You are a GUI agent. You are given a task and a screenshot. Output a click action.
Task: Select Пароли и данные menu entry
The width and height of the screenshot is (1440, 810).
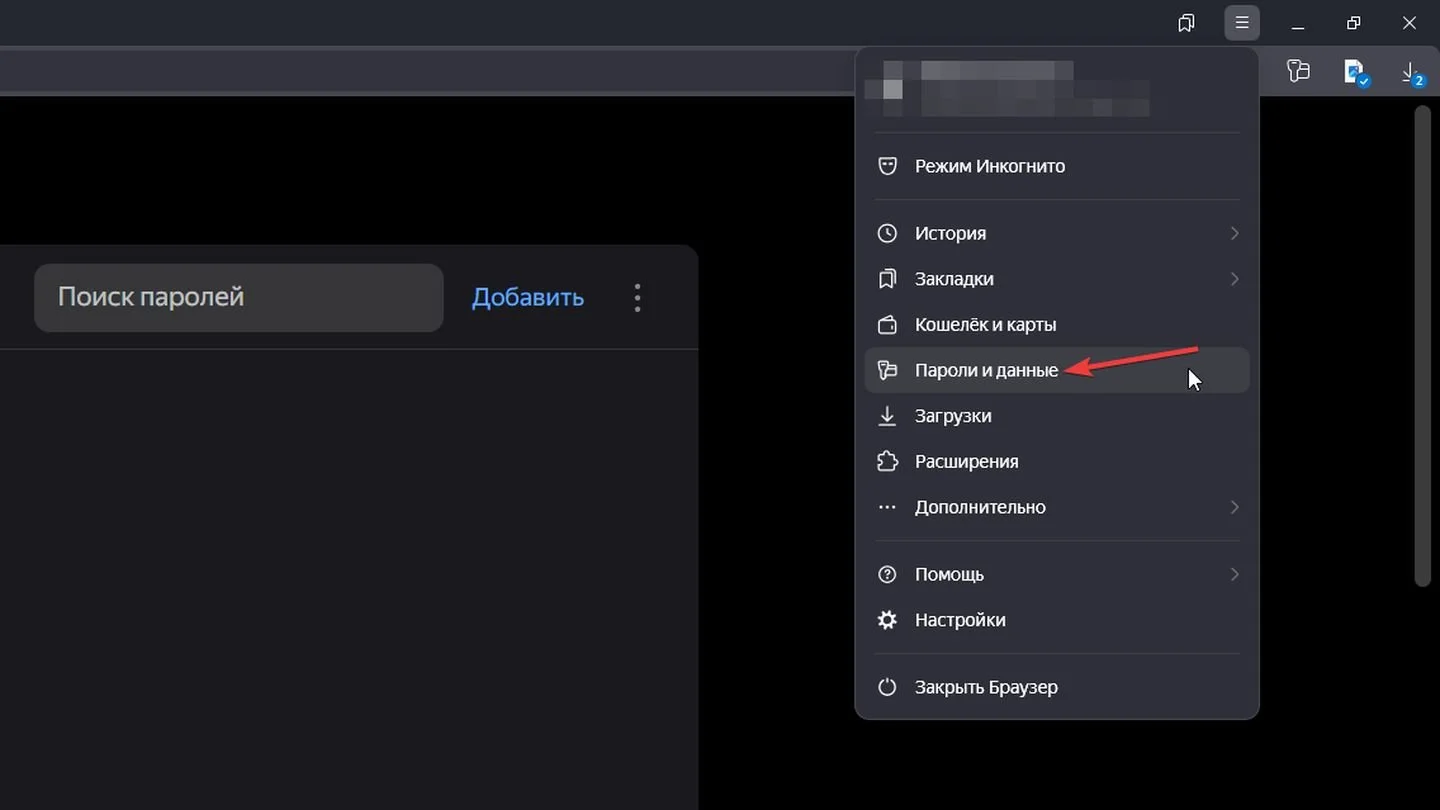1057,370
